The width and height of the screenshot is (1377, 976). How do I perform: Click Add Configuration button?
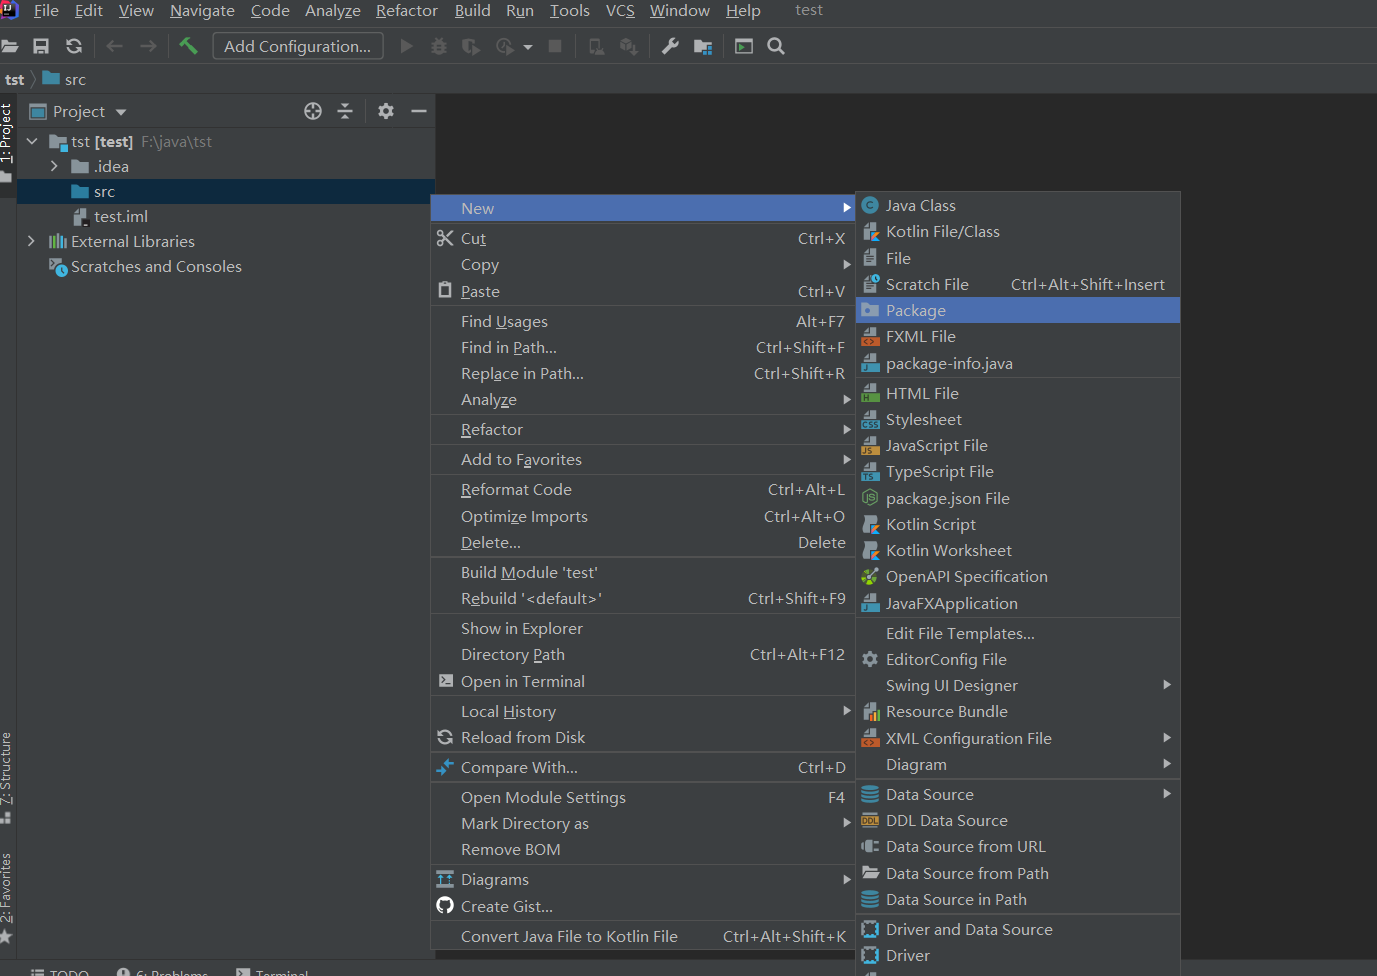[297, 46]
